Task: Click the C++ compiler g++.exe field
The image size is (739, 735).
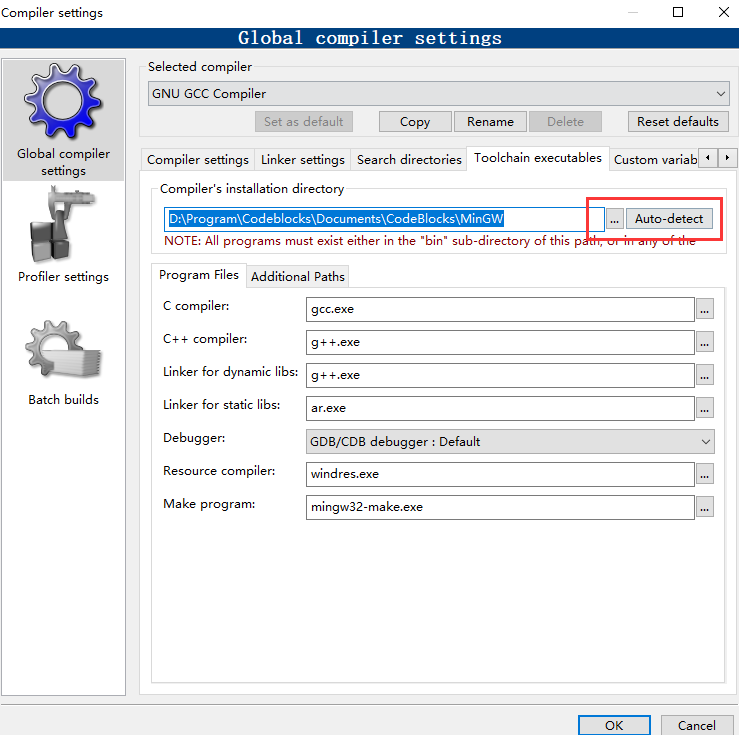Action: pos(500,342)
